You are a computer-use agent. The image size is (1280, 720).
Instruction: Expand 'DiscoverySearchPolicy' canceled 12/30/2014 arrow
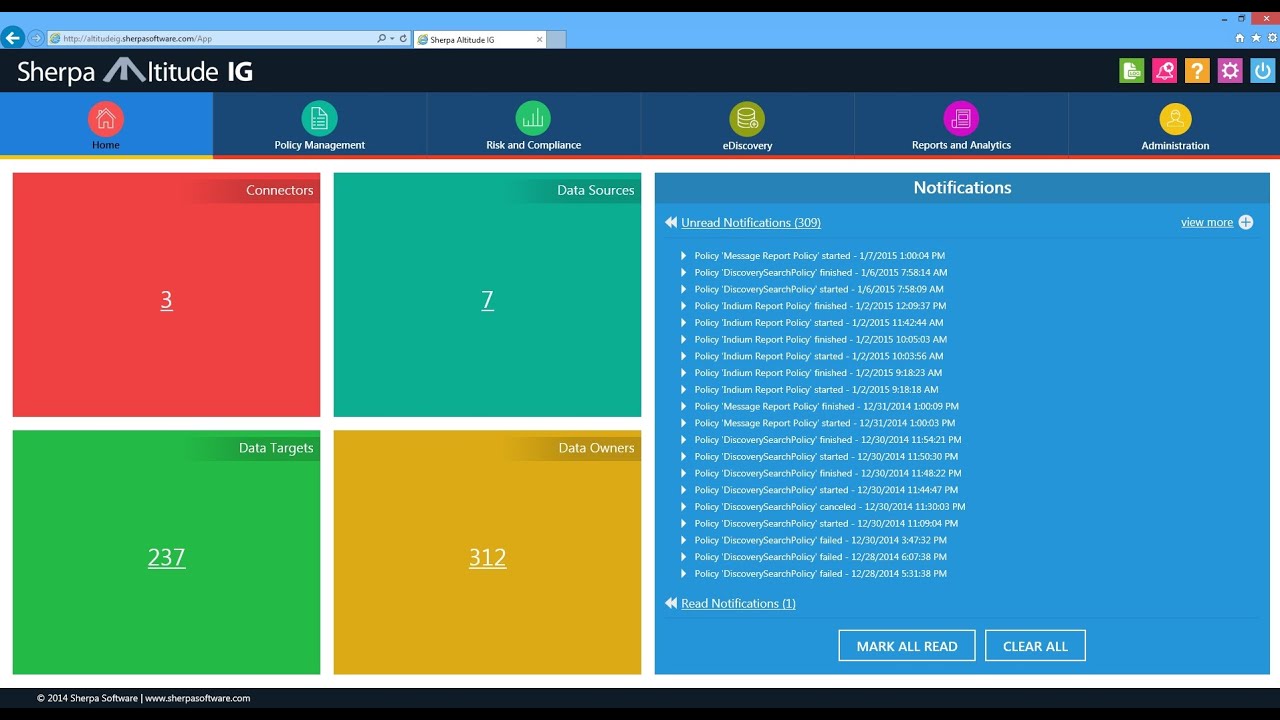pos(684,507)
